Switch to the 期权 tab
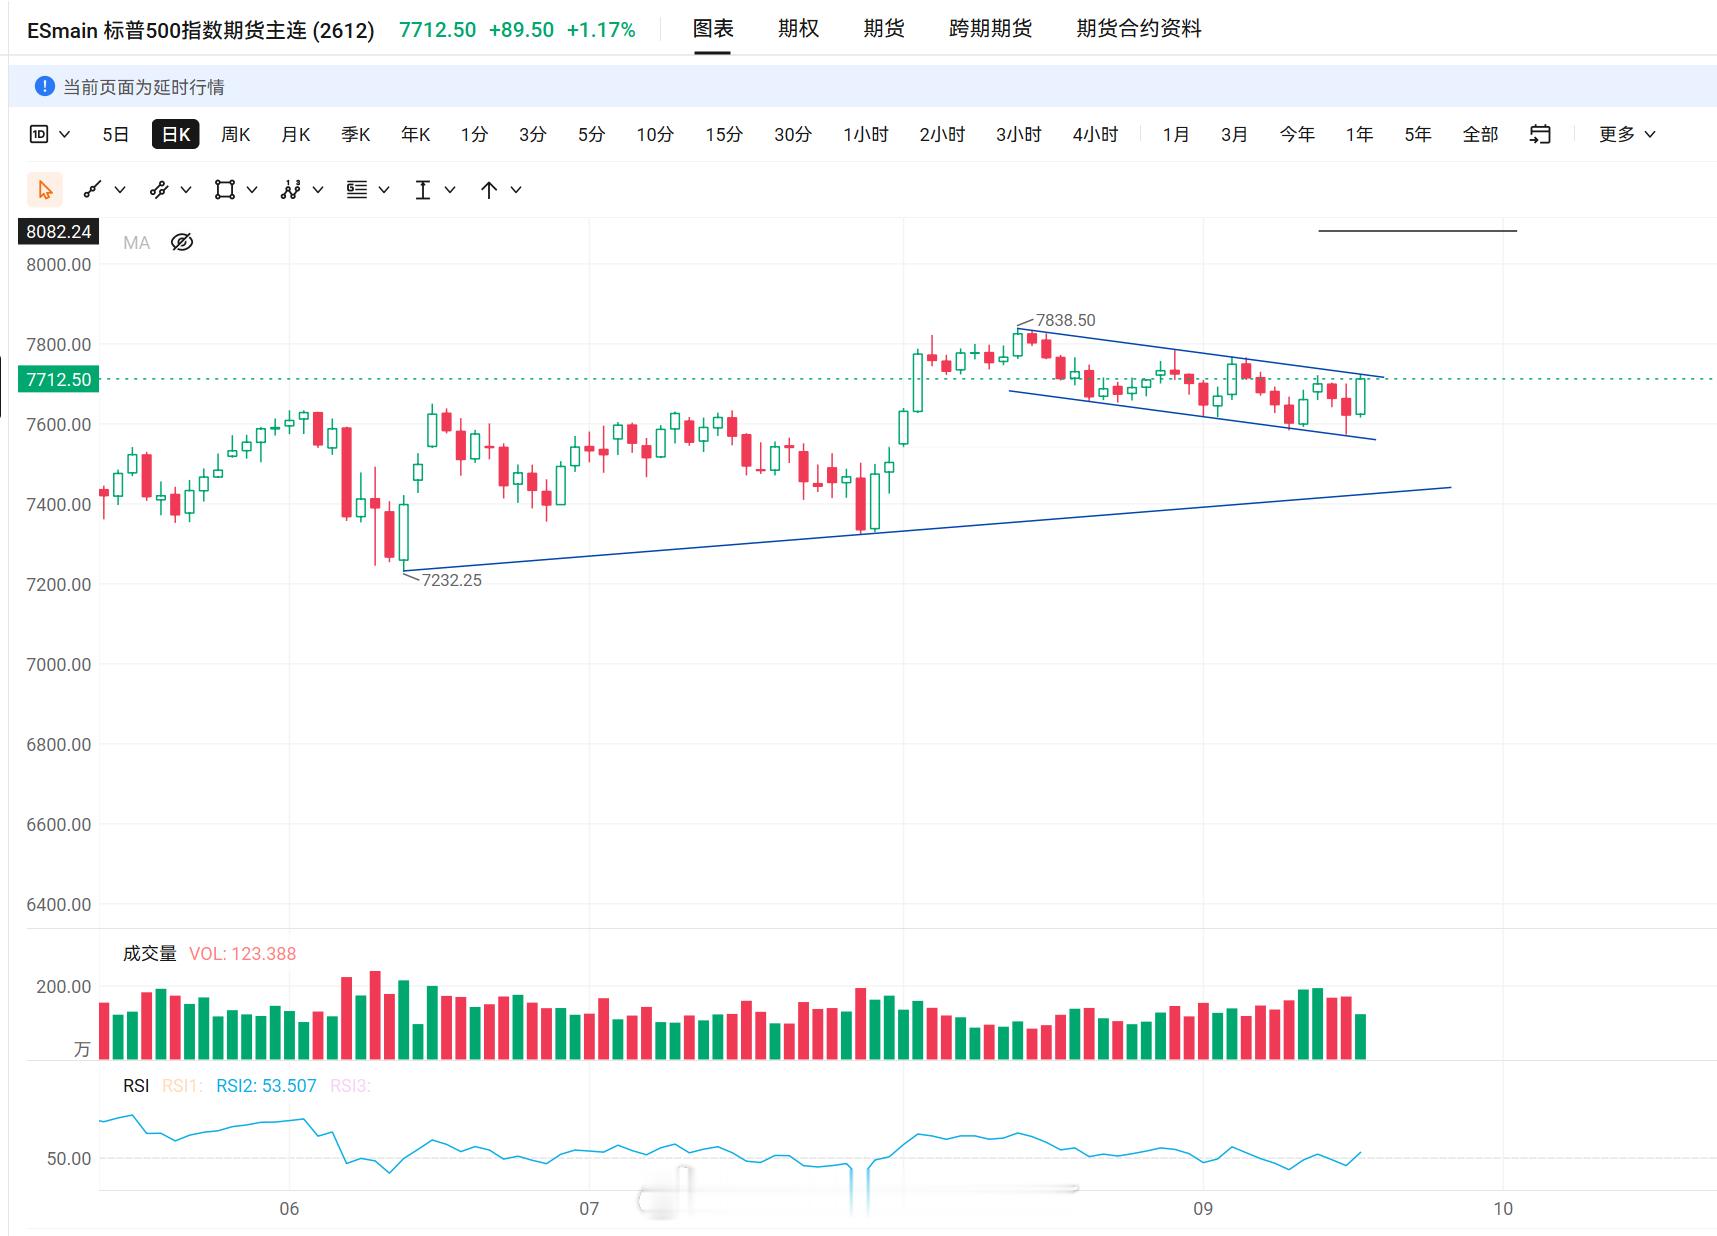 (798, 29)
